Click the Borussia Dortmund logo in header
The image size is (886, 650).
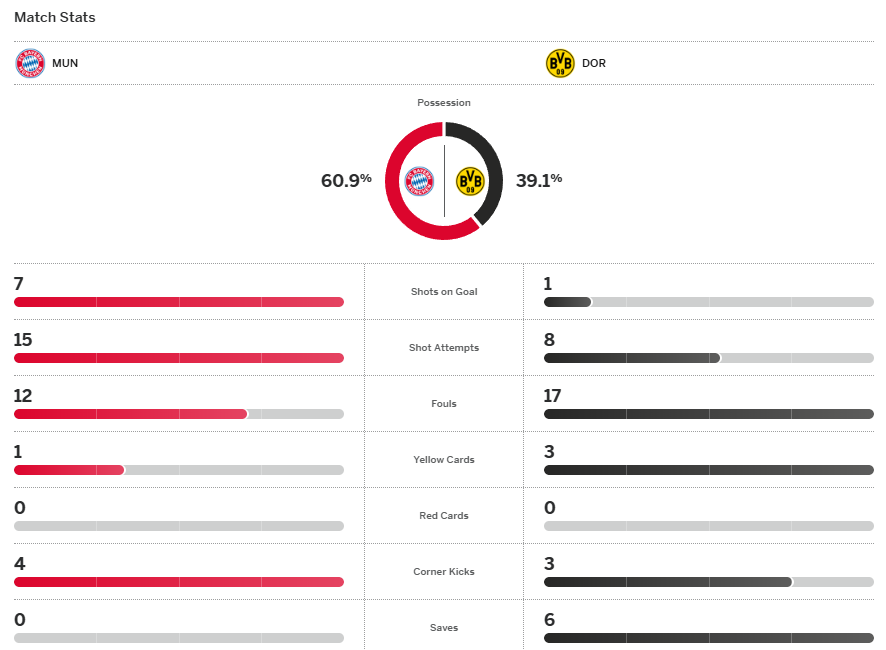[x=560, y=63]
